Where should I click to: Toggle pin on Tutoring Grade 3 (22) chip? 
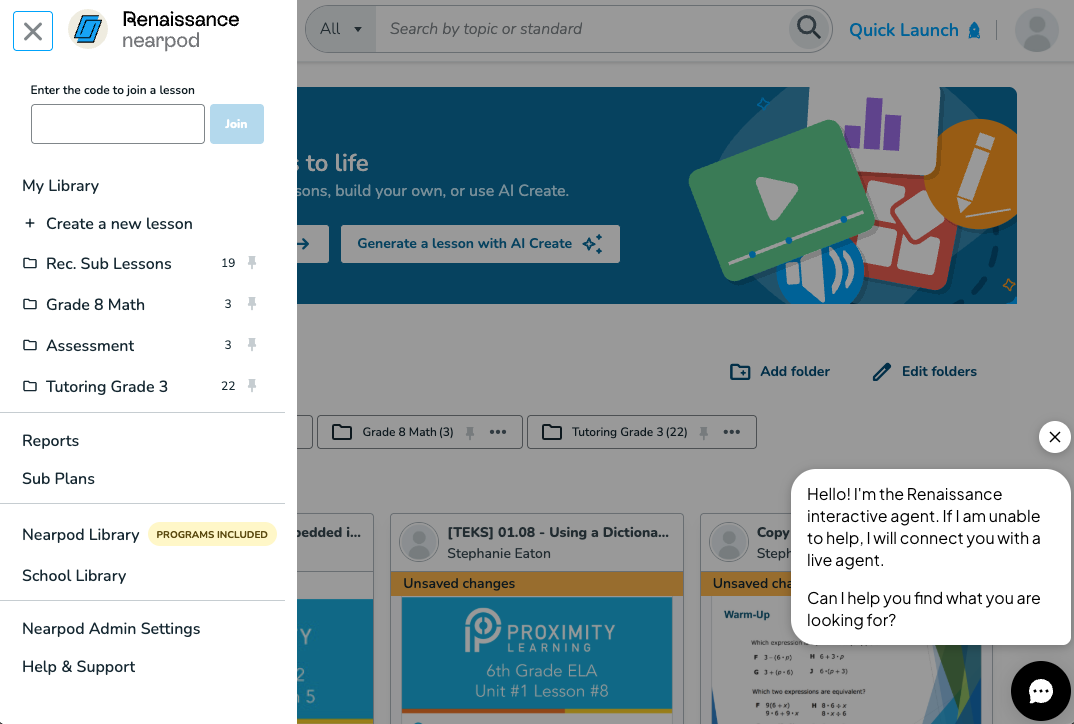pos(703,432)
